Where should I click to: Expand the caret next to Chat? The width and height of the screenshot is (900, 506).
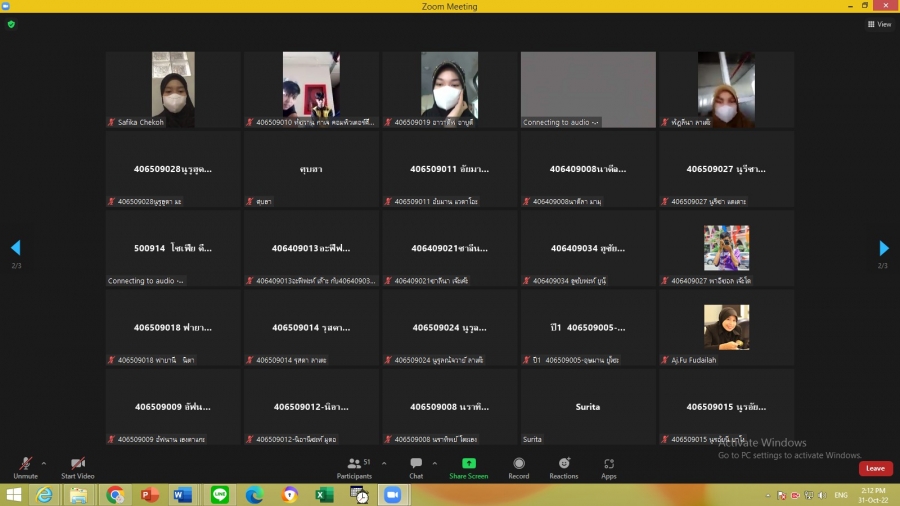[434, 463]
